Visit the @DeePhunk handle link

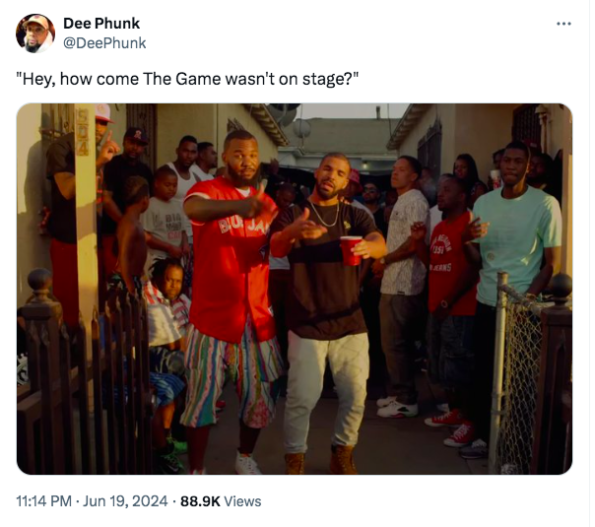coord(104,43)
